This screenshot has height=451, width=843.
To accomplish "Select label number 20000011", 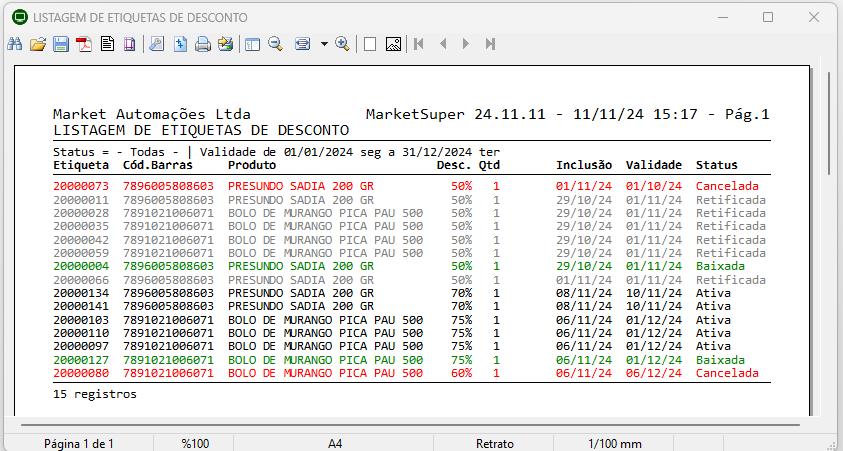I will coord(81,200).
